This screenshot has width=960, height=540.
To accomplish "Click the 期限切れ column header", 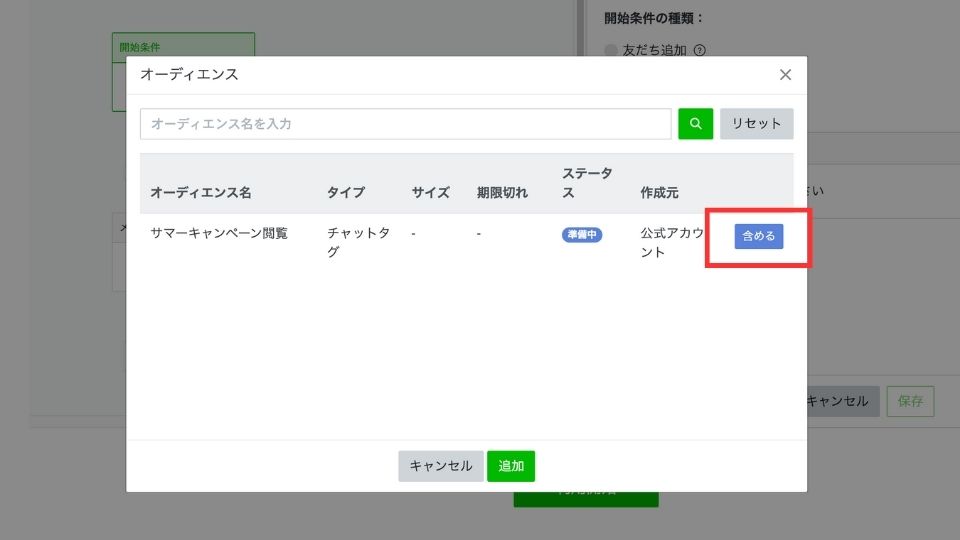I will (502, 192).
